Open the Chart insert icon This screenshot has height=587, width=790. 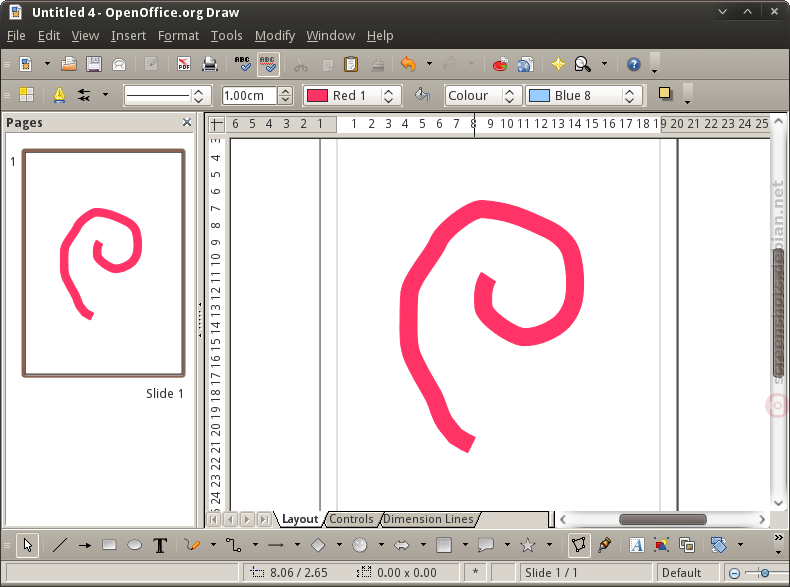(x=500, y=64)
